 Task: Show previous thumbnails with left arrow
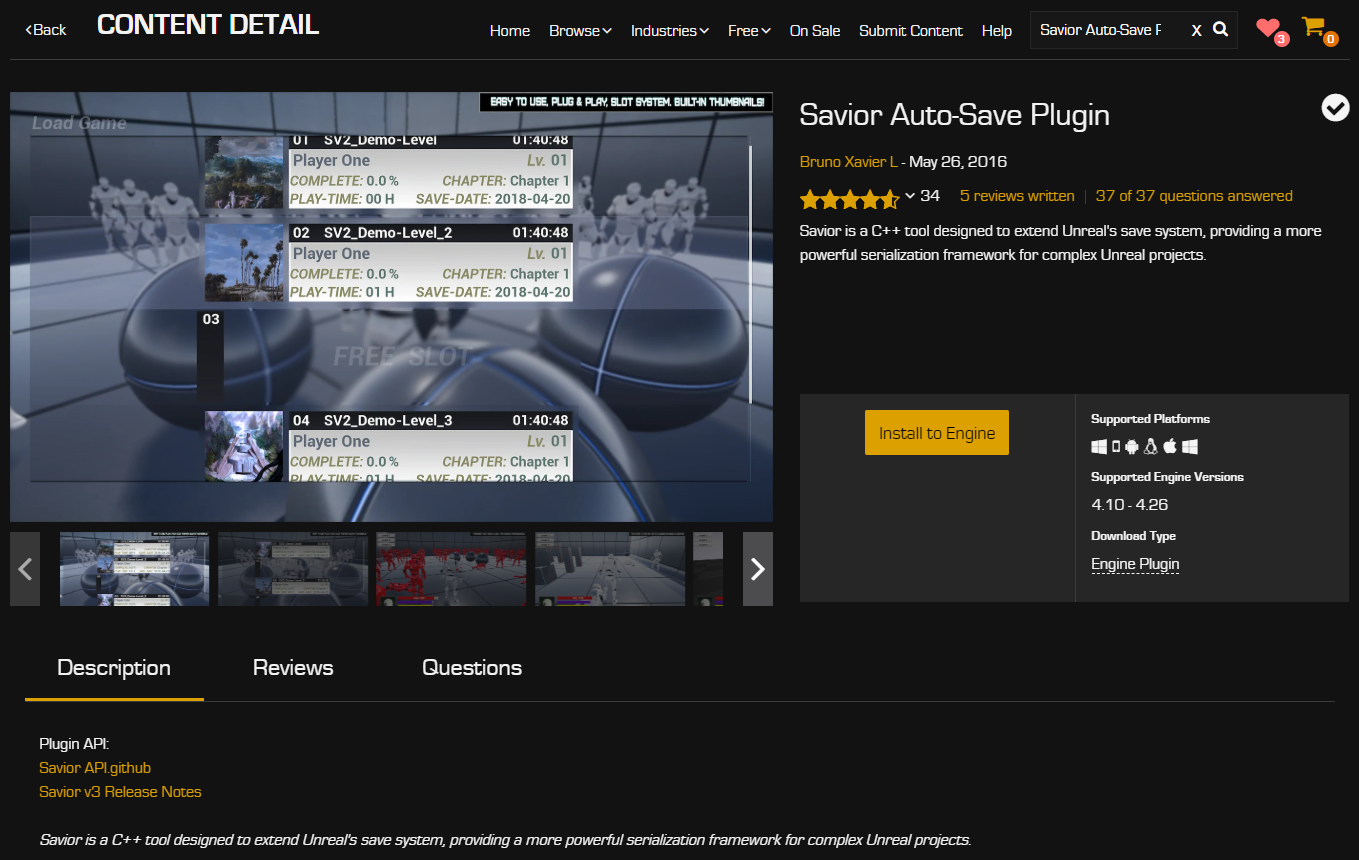coord(25,569)
